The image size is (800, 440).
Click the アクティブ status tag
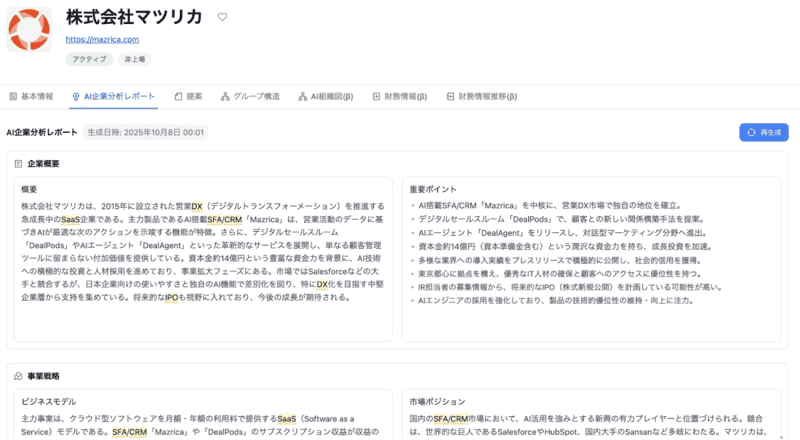[x=89, y=59]
